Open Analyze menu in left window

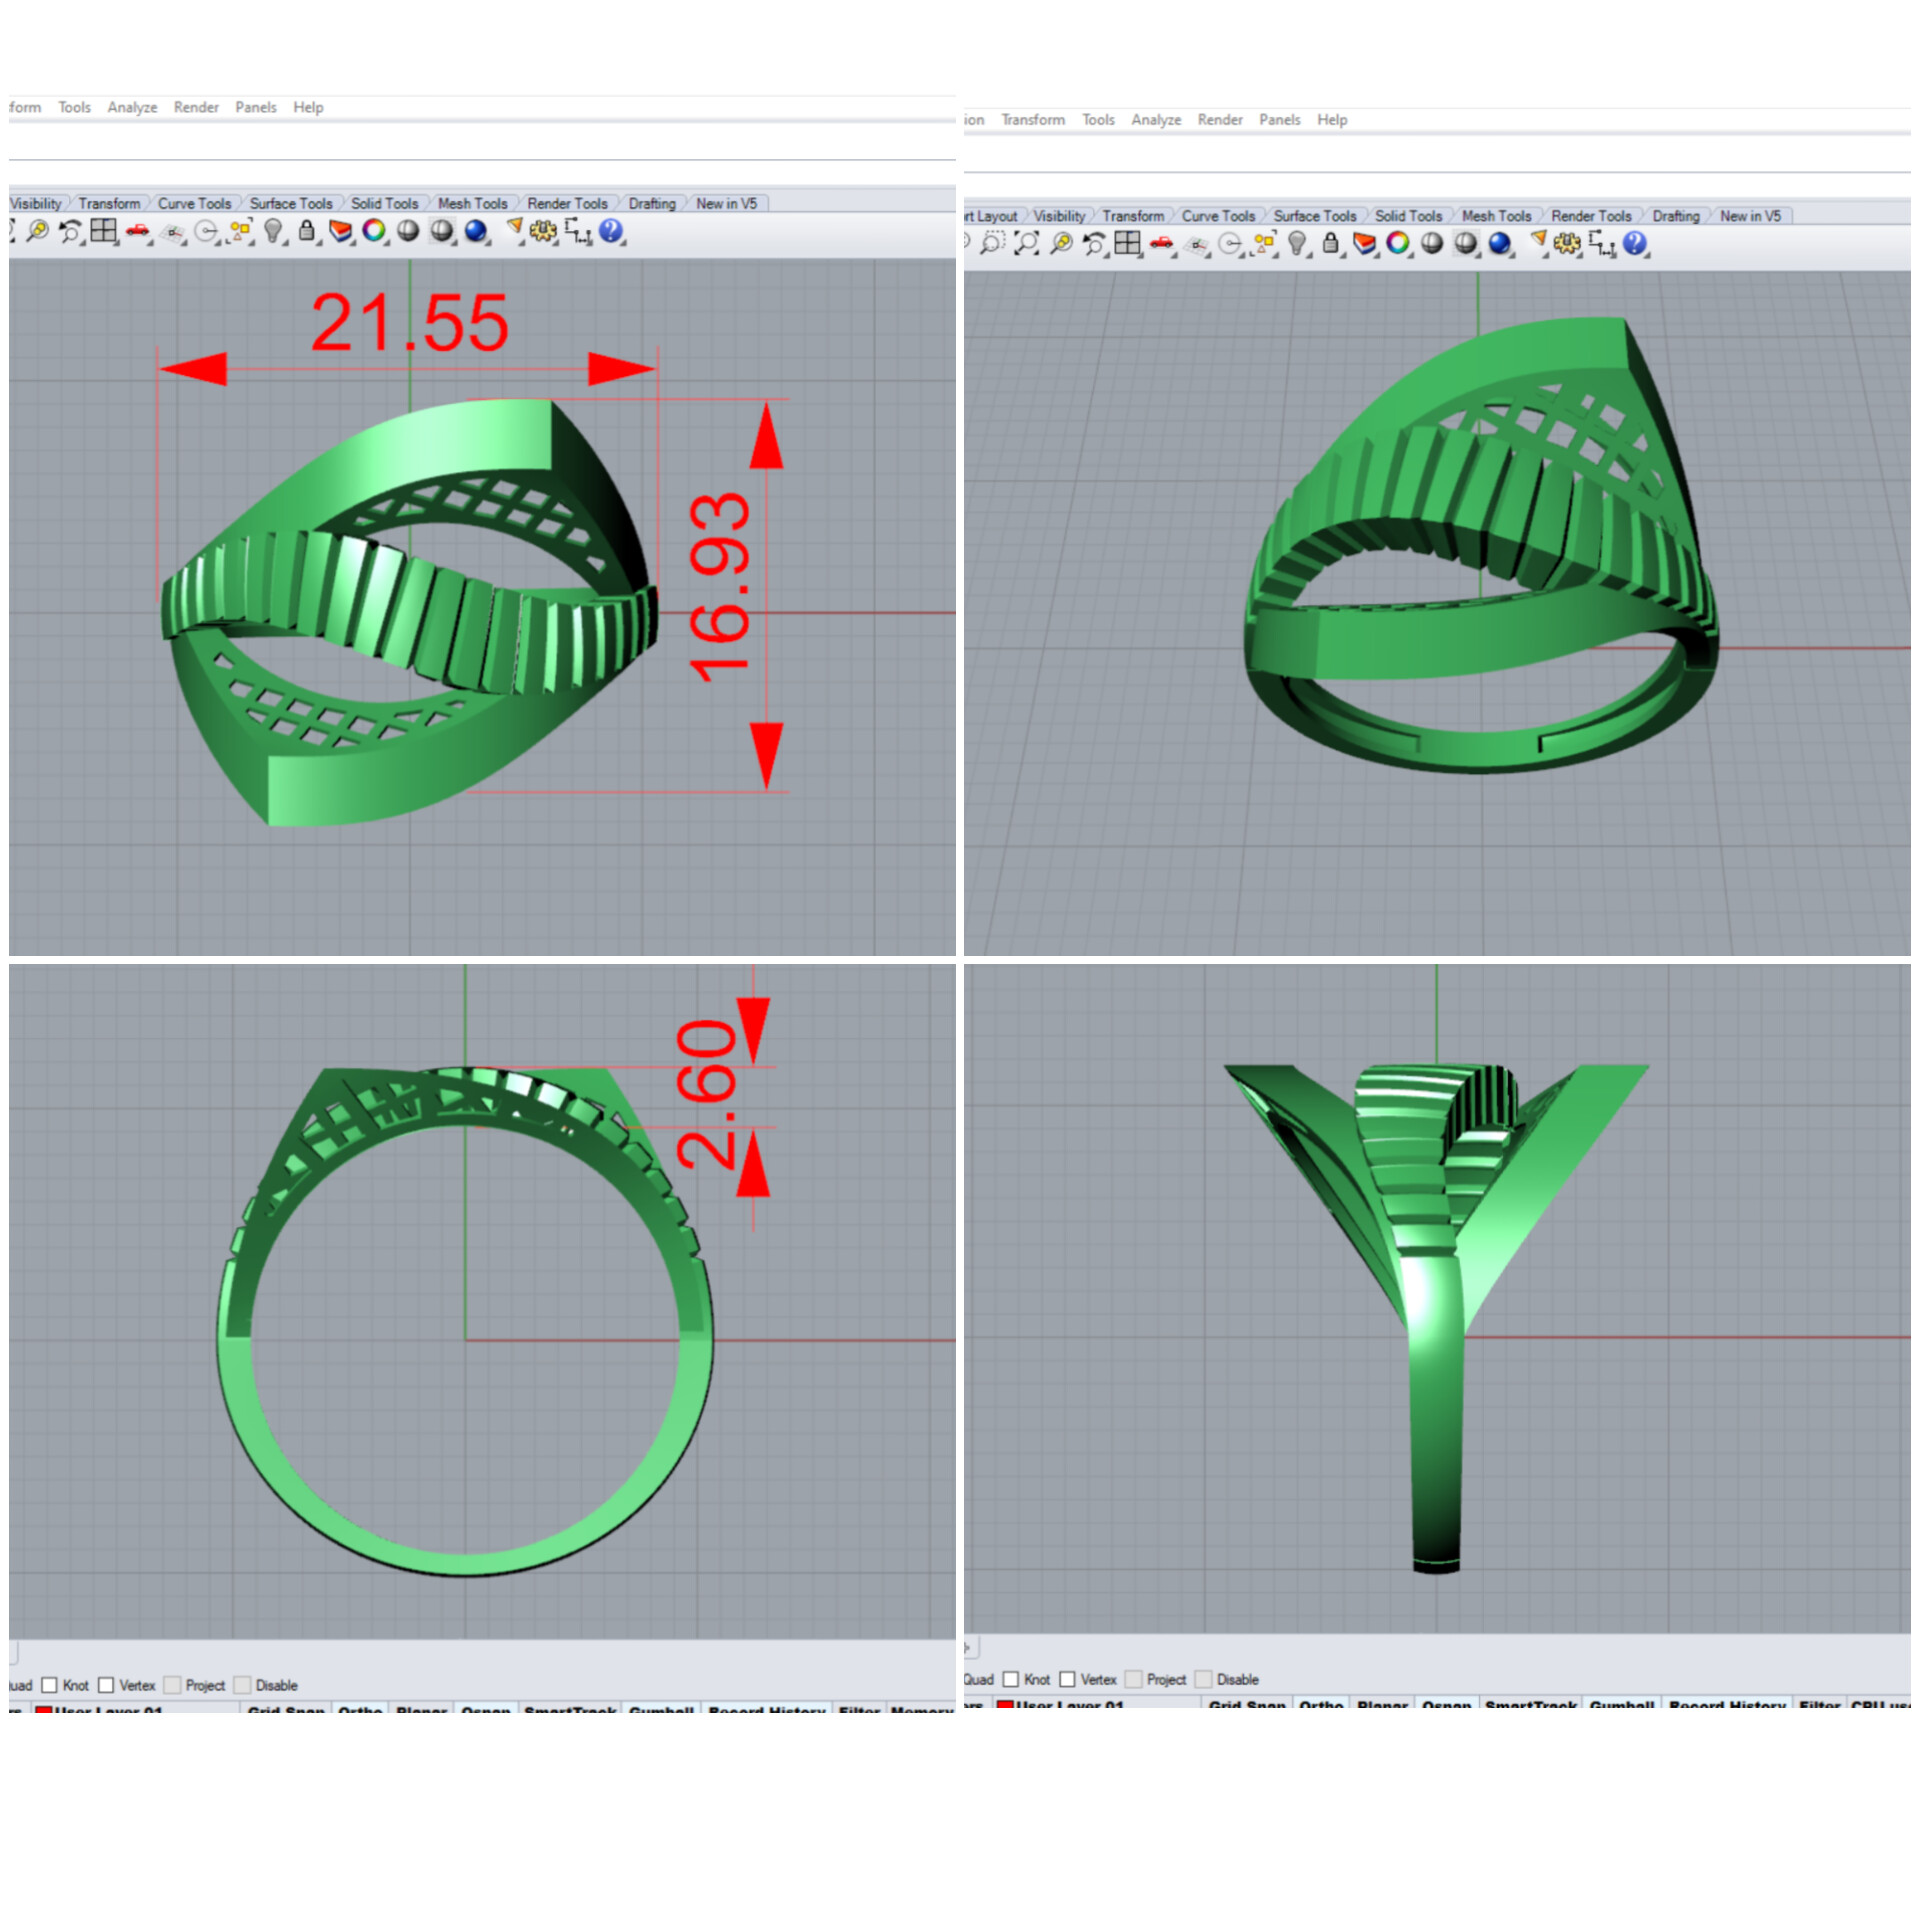tap(132, 107)
